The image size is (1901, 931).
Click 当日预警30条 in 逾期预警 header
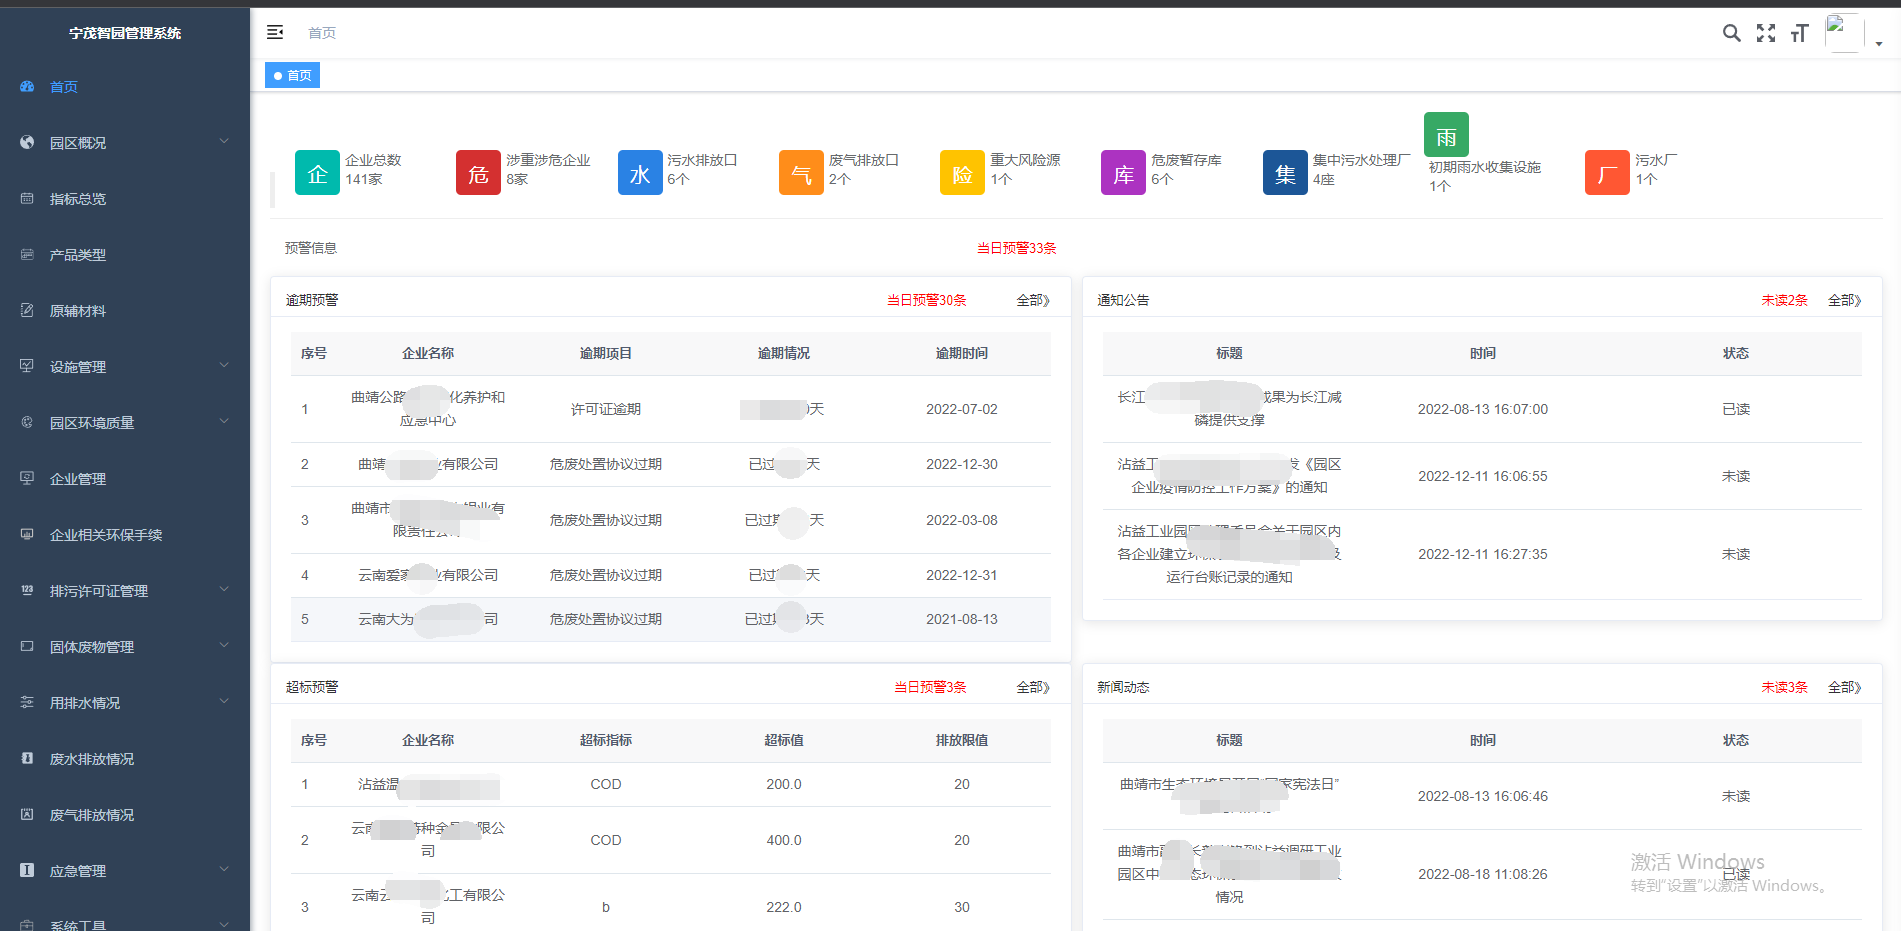tap(927, 300)
